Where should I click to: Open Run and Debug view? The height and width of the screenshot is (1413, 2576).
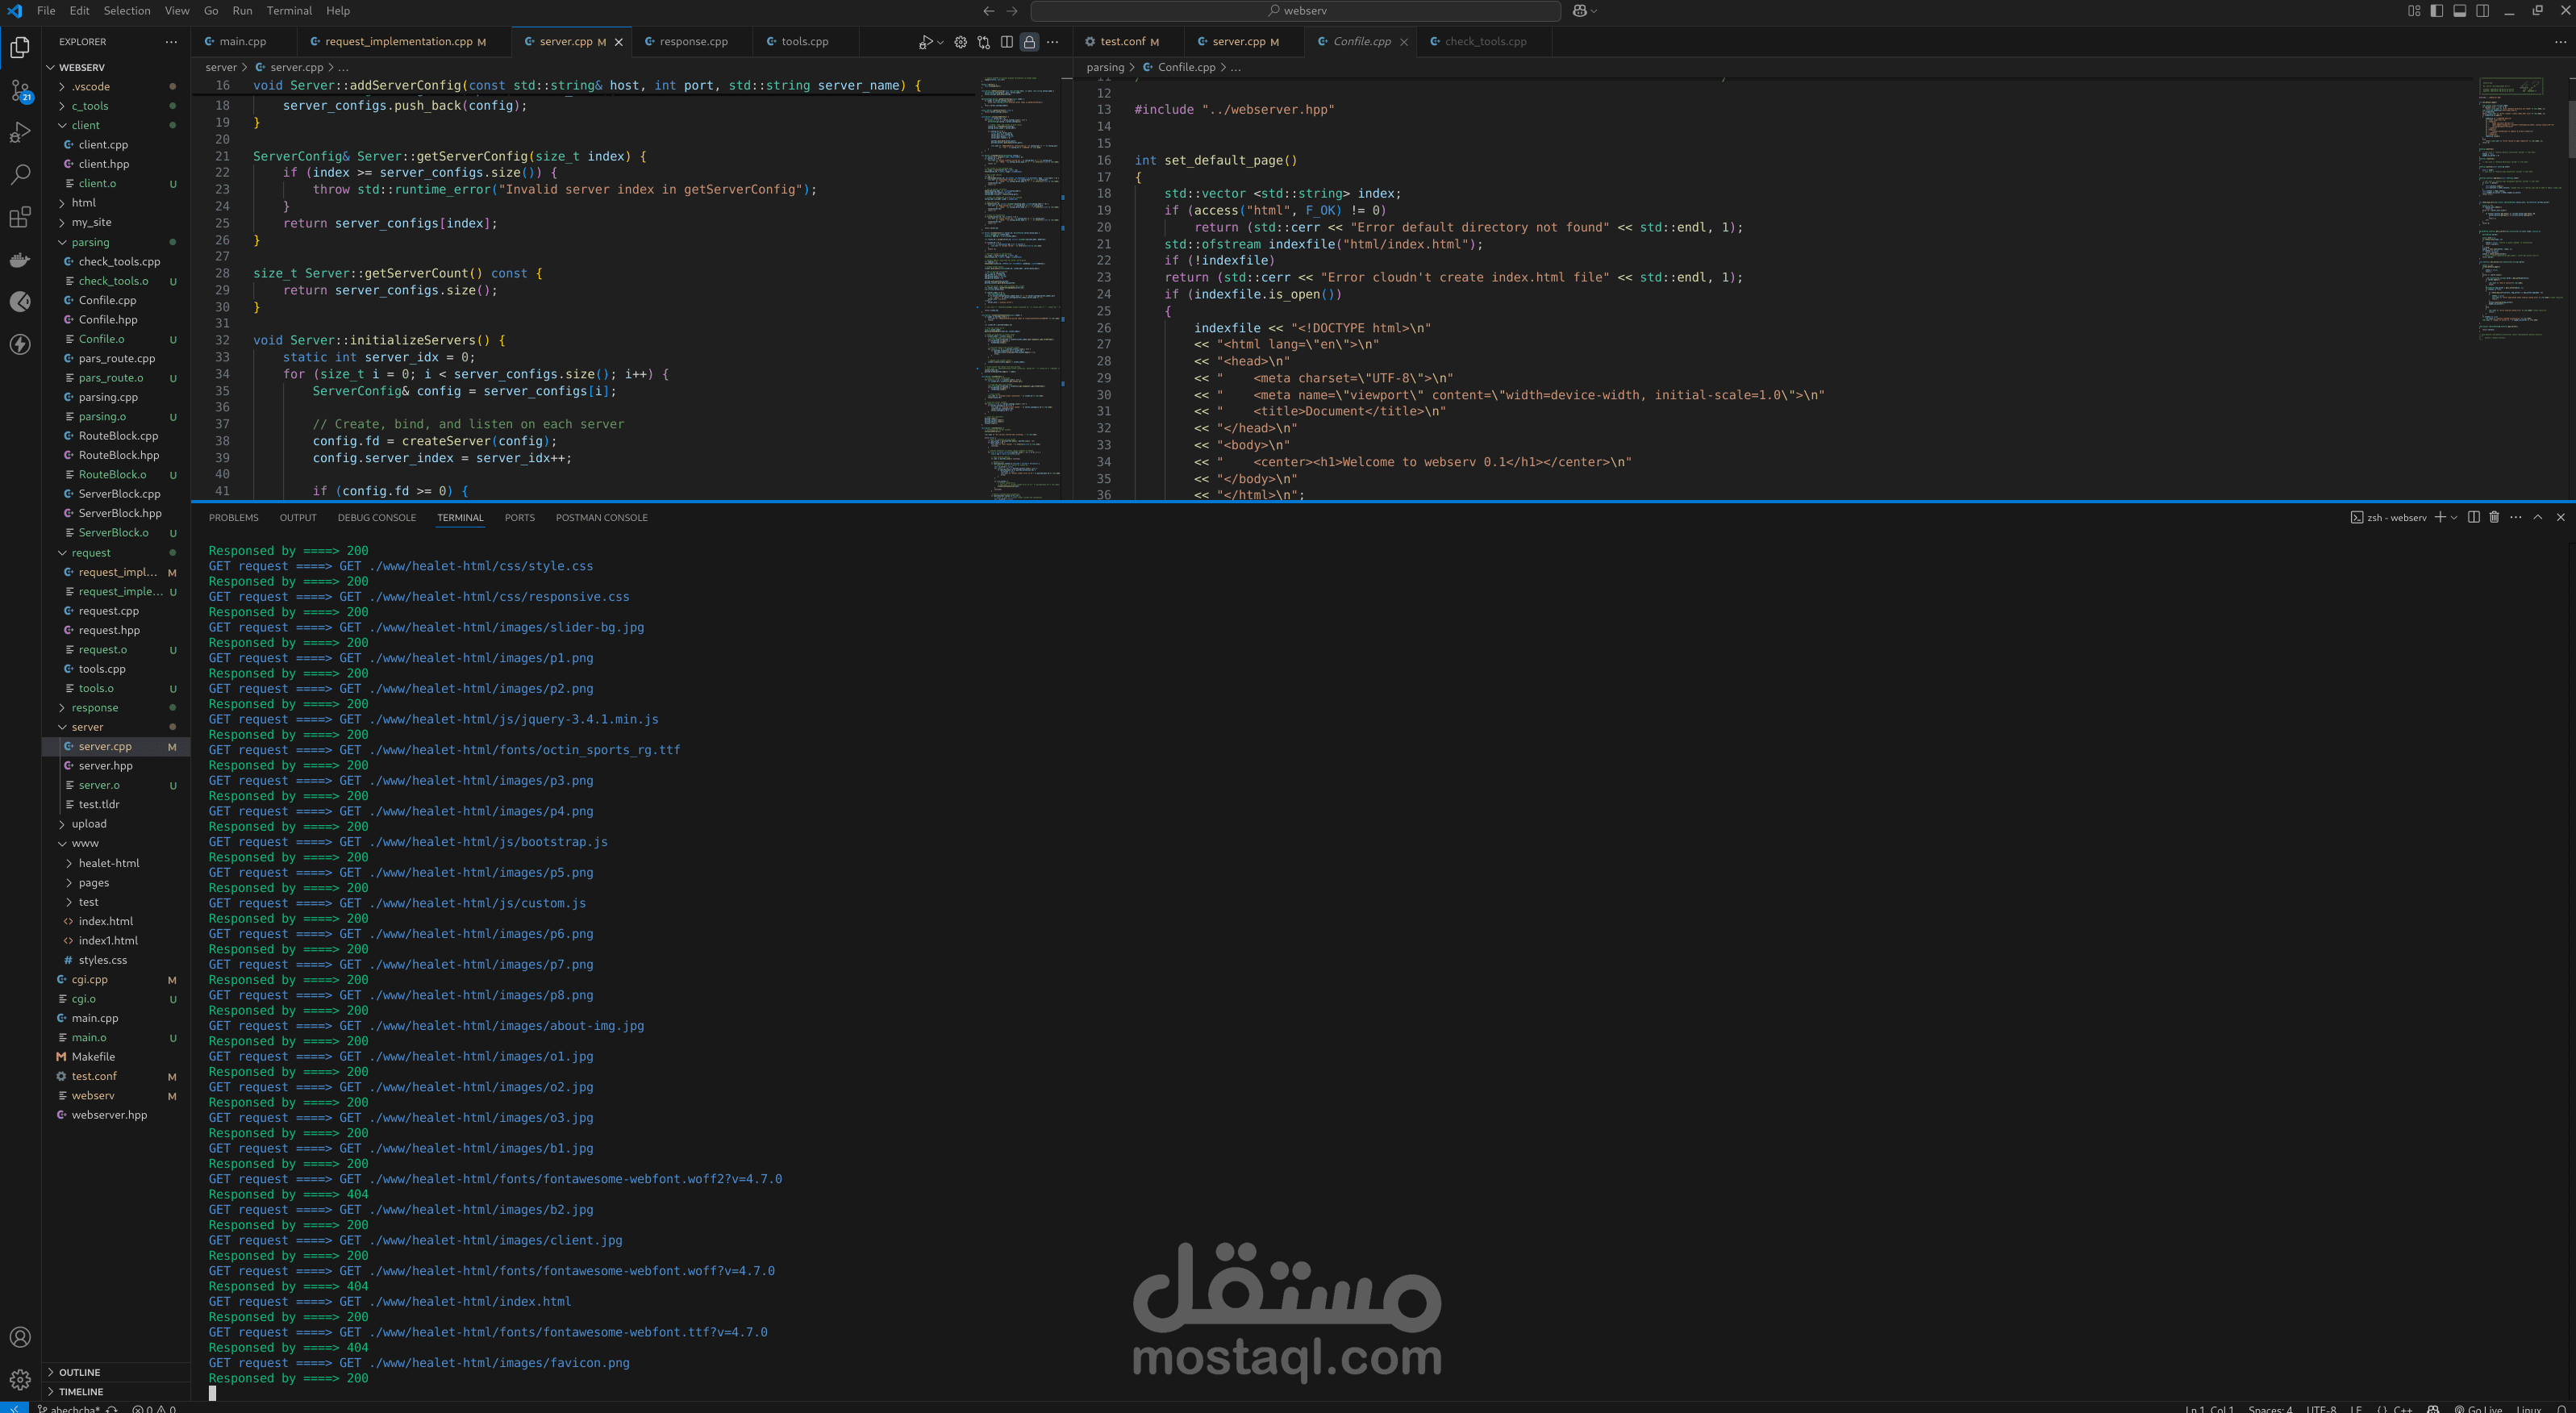point(20,132)
